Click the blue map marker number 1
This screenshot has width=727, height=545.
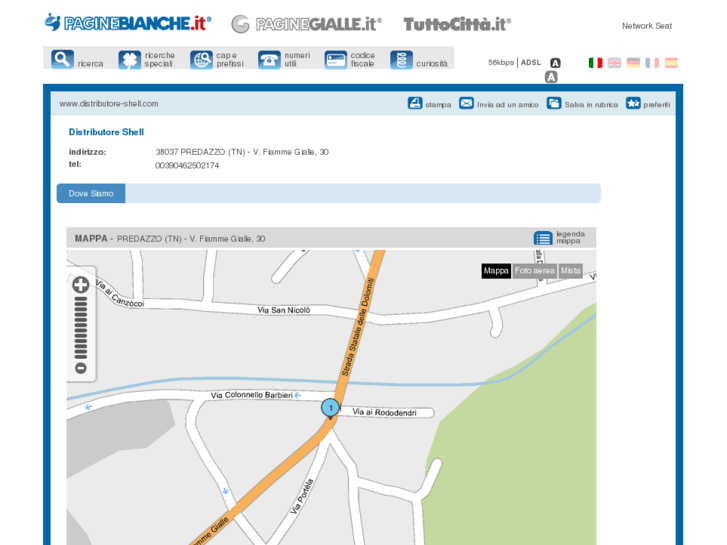pos(330,409)
